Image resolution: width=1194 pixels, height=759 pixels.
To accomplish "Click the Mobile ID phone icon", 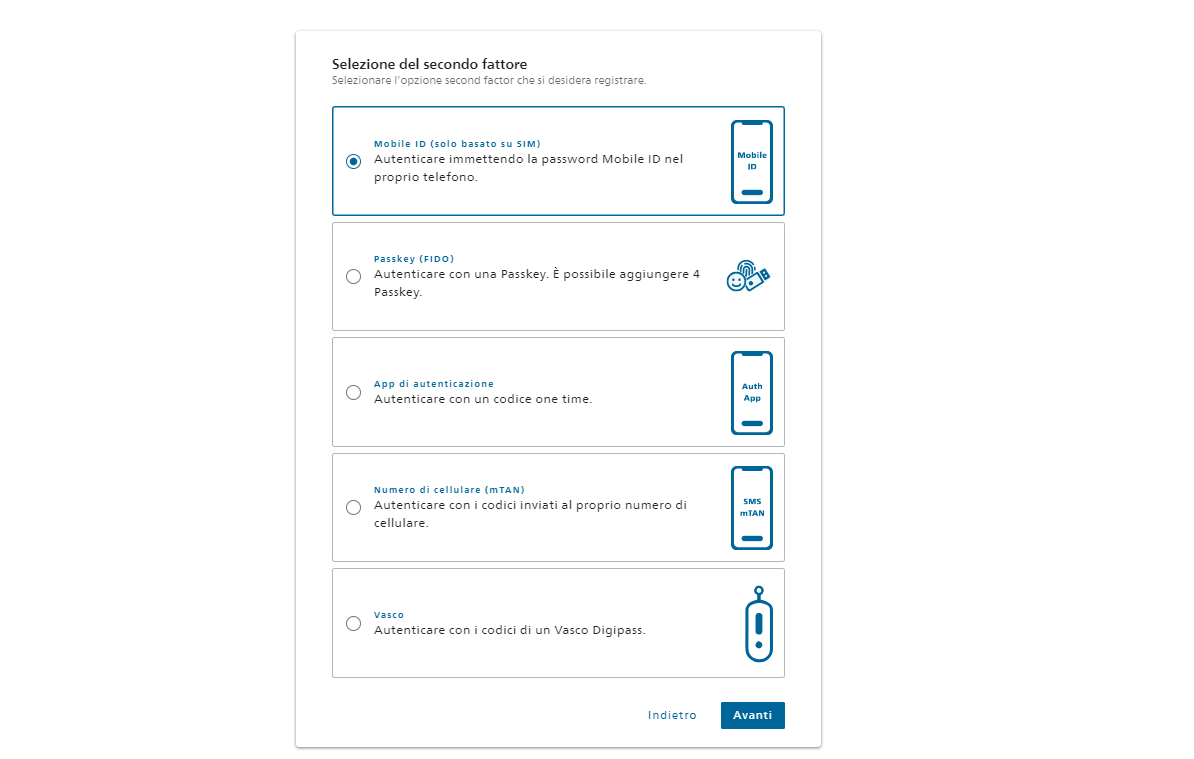I will [752, 161].
